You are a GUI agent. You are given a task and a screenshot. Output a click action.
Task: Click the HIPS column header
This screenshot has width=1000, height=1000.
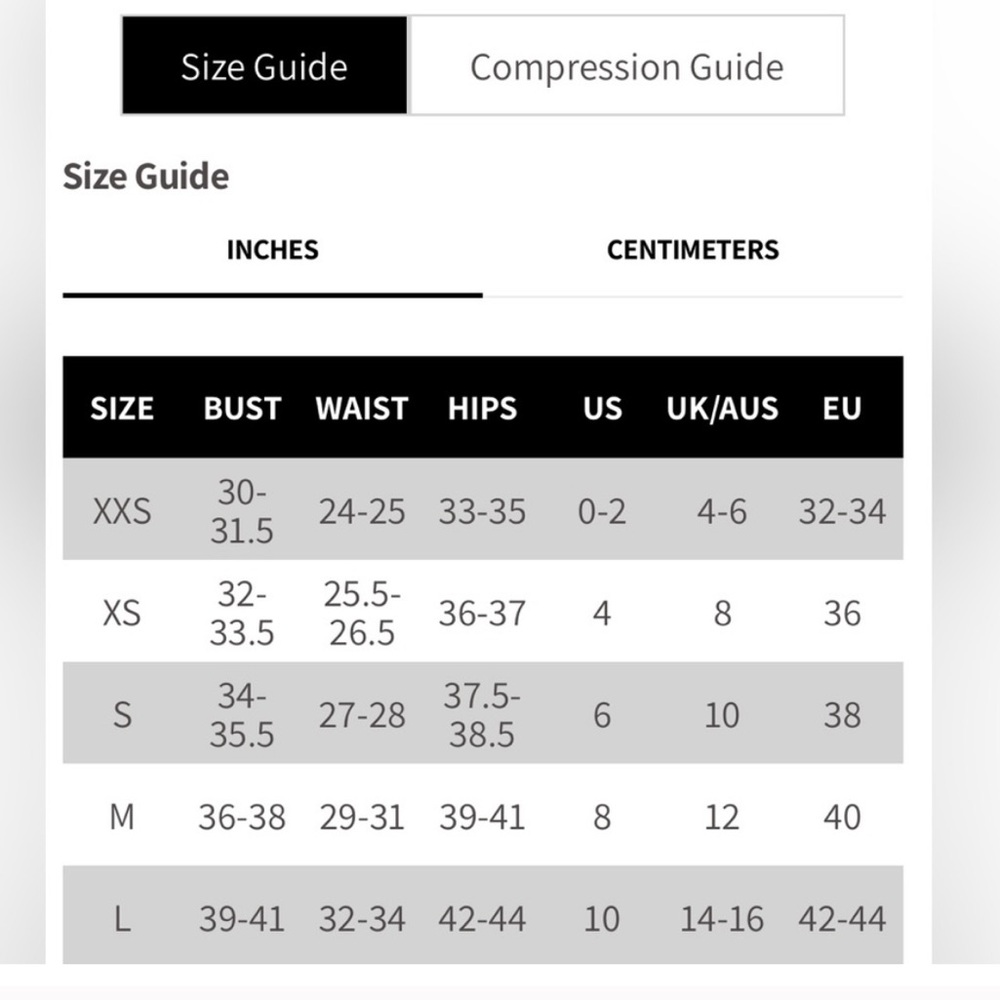click(x=482, y=408)
